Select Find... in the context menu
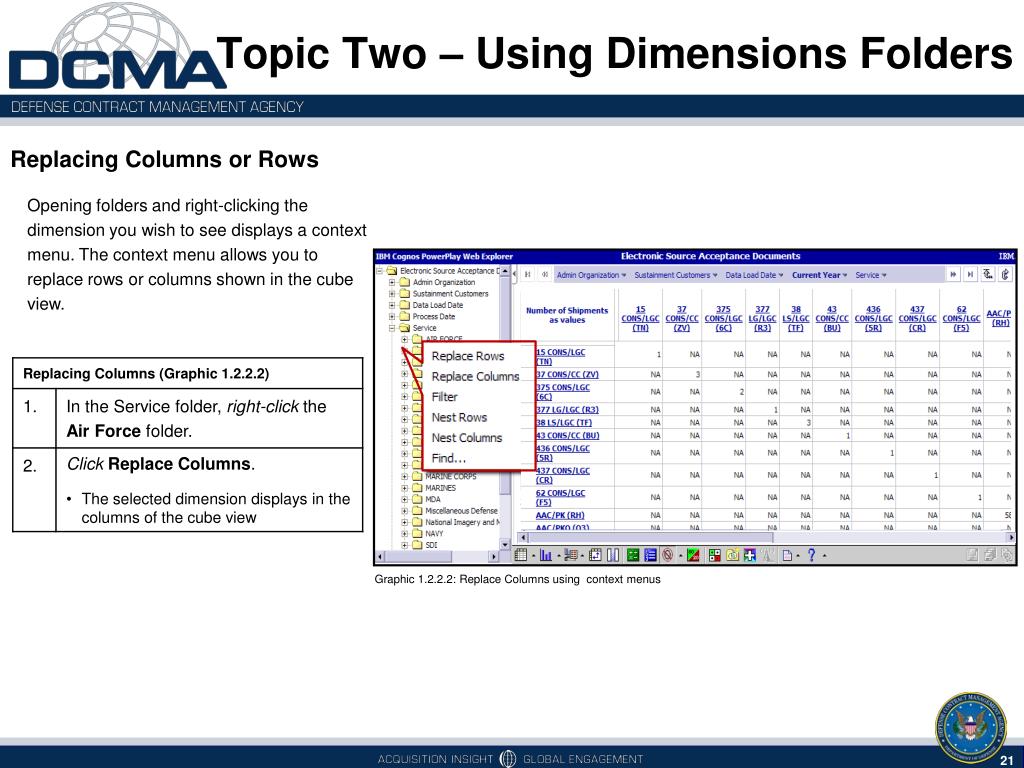This screenshot has width=1024, height=768. point(449,458)
